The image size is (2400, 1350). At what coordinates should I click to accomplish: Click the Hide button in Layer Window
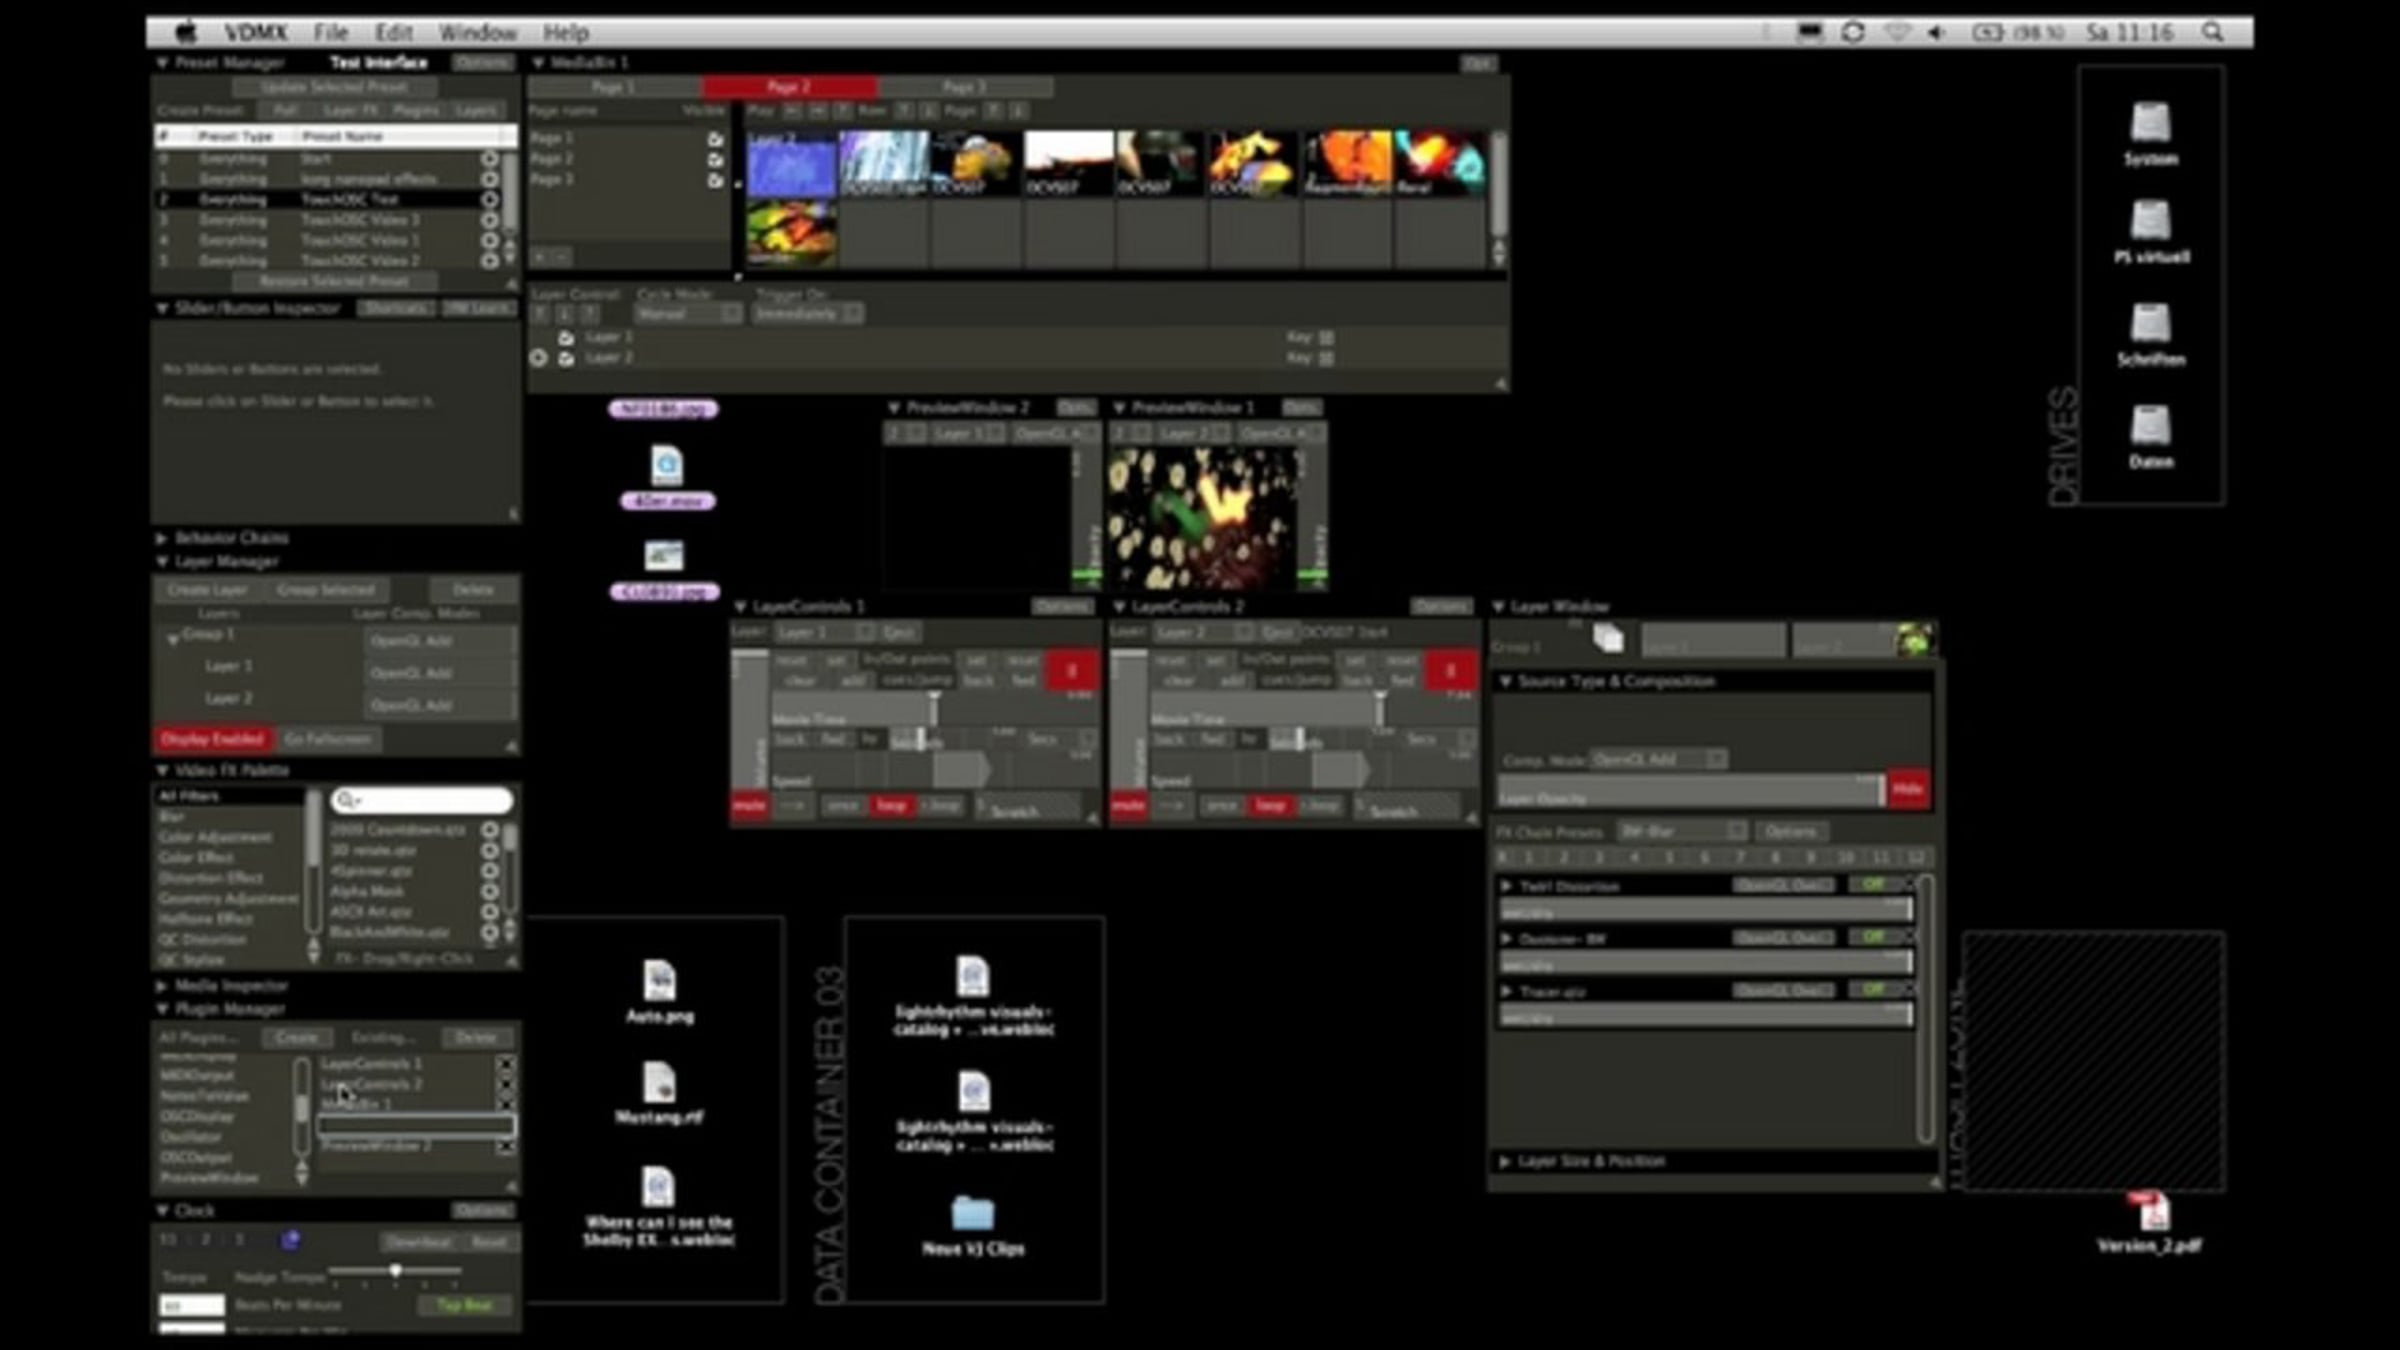1908,789
